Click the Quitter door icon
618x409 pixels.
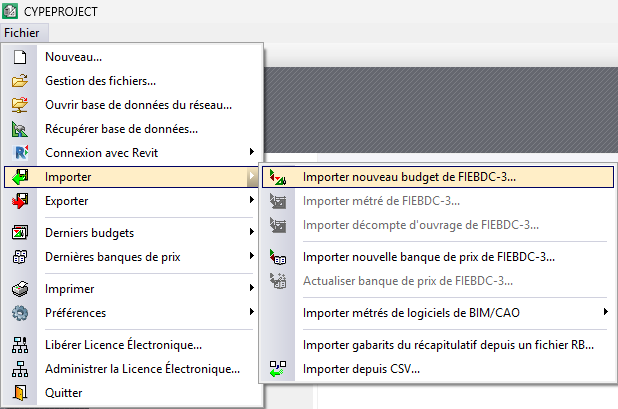[x=20, y=393]
